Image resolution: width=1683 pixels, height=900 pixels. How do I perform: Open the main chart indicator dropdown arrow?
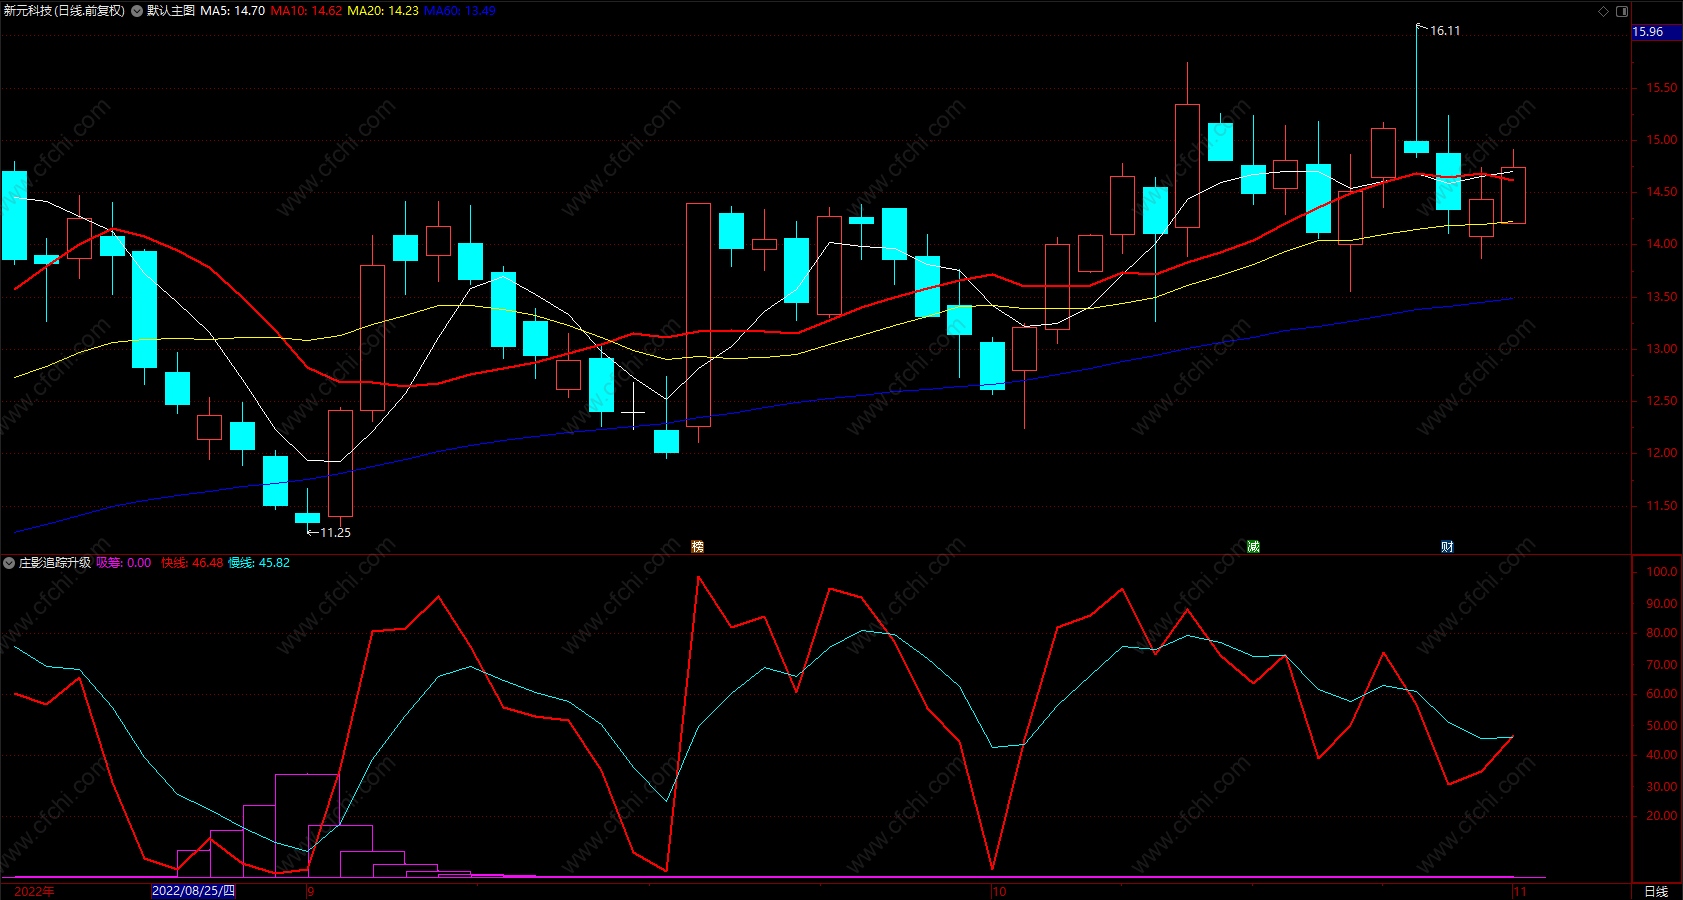tap(137, 11)
